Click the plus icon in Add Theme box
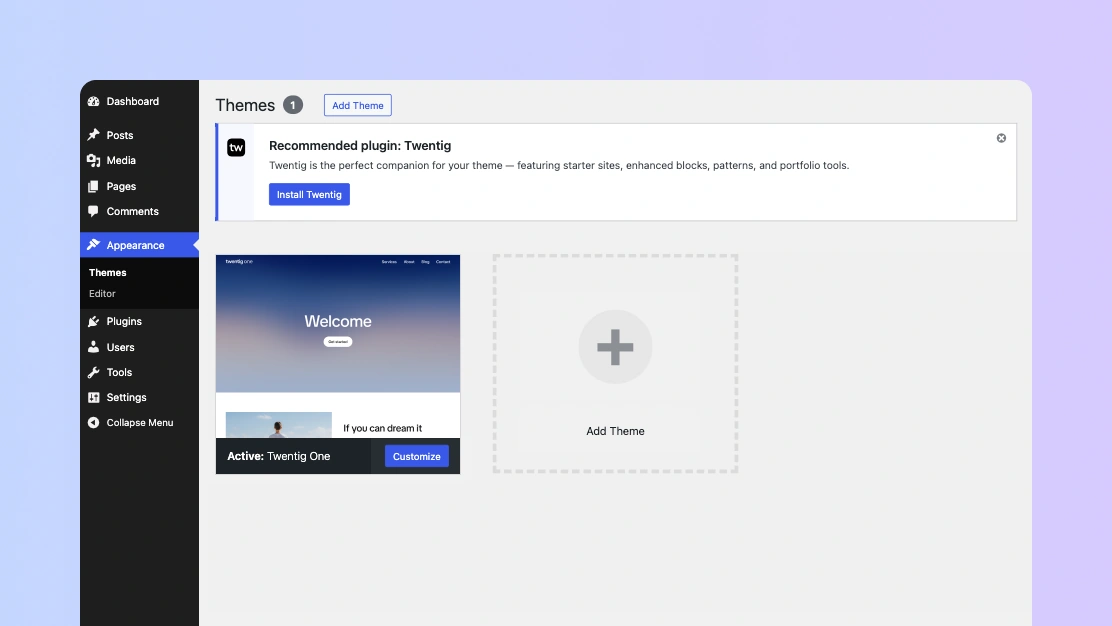 tap(615, 346)
